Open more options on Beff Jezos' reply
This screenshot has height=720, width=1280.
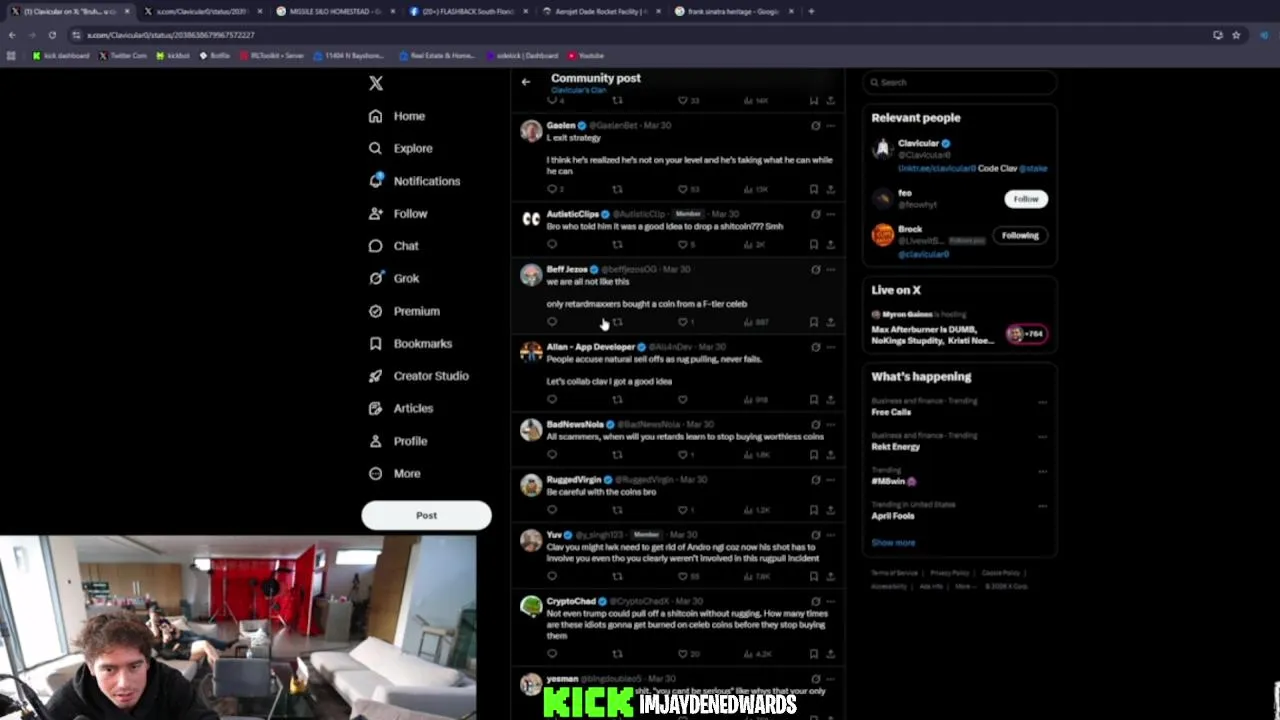click(830, 270)
